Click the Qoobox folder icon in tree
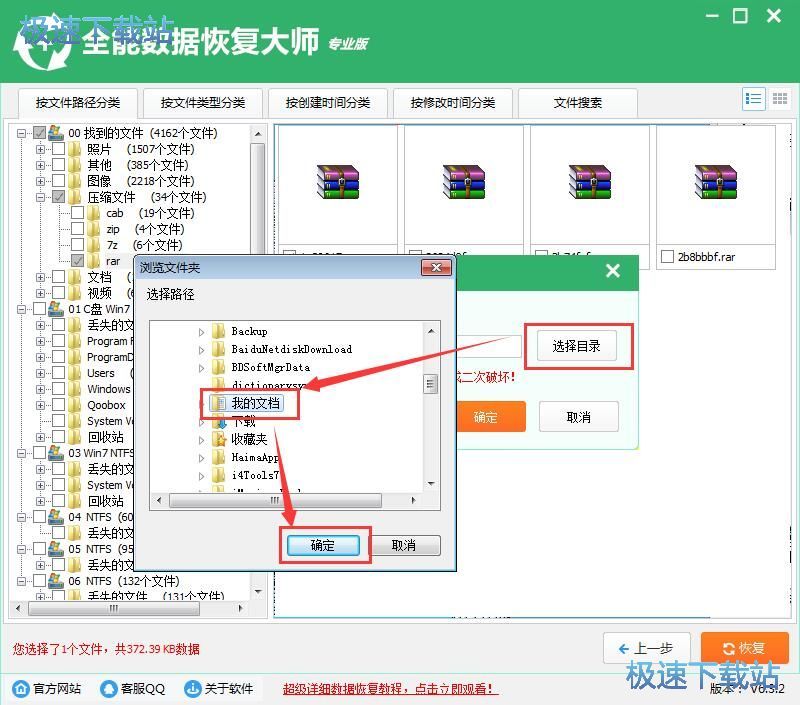The height and width of the screenshot is (705, 800). pyautogui.click(x=75, y=405)
